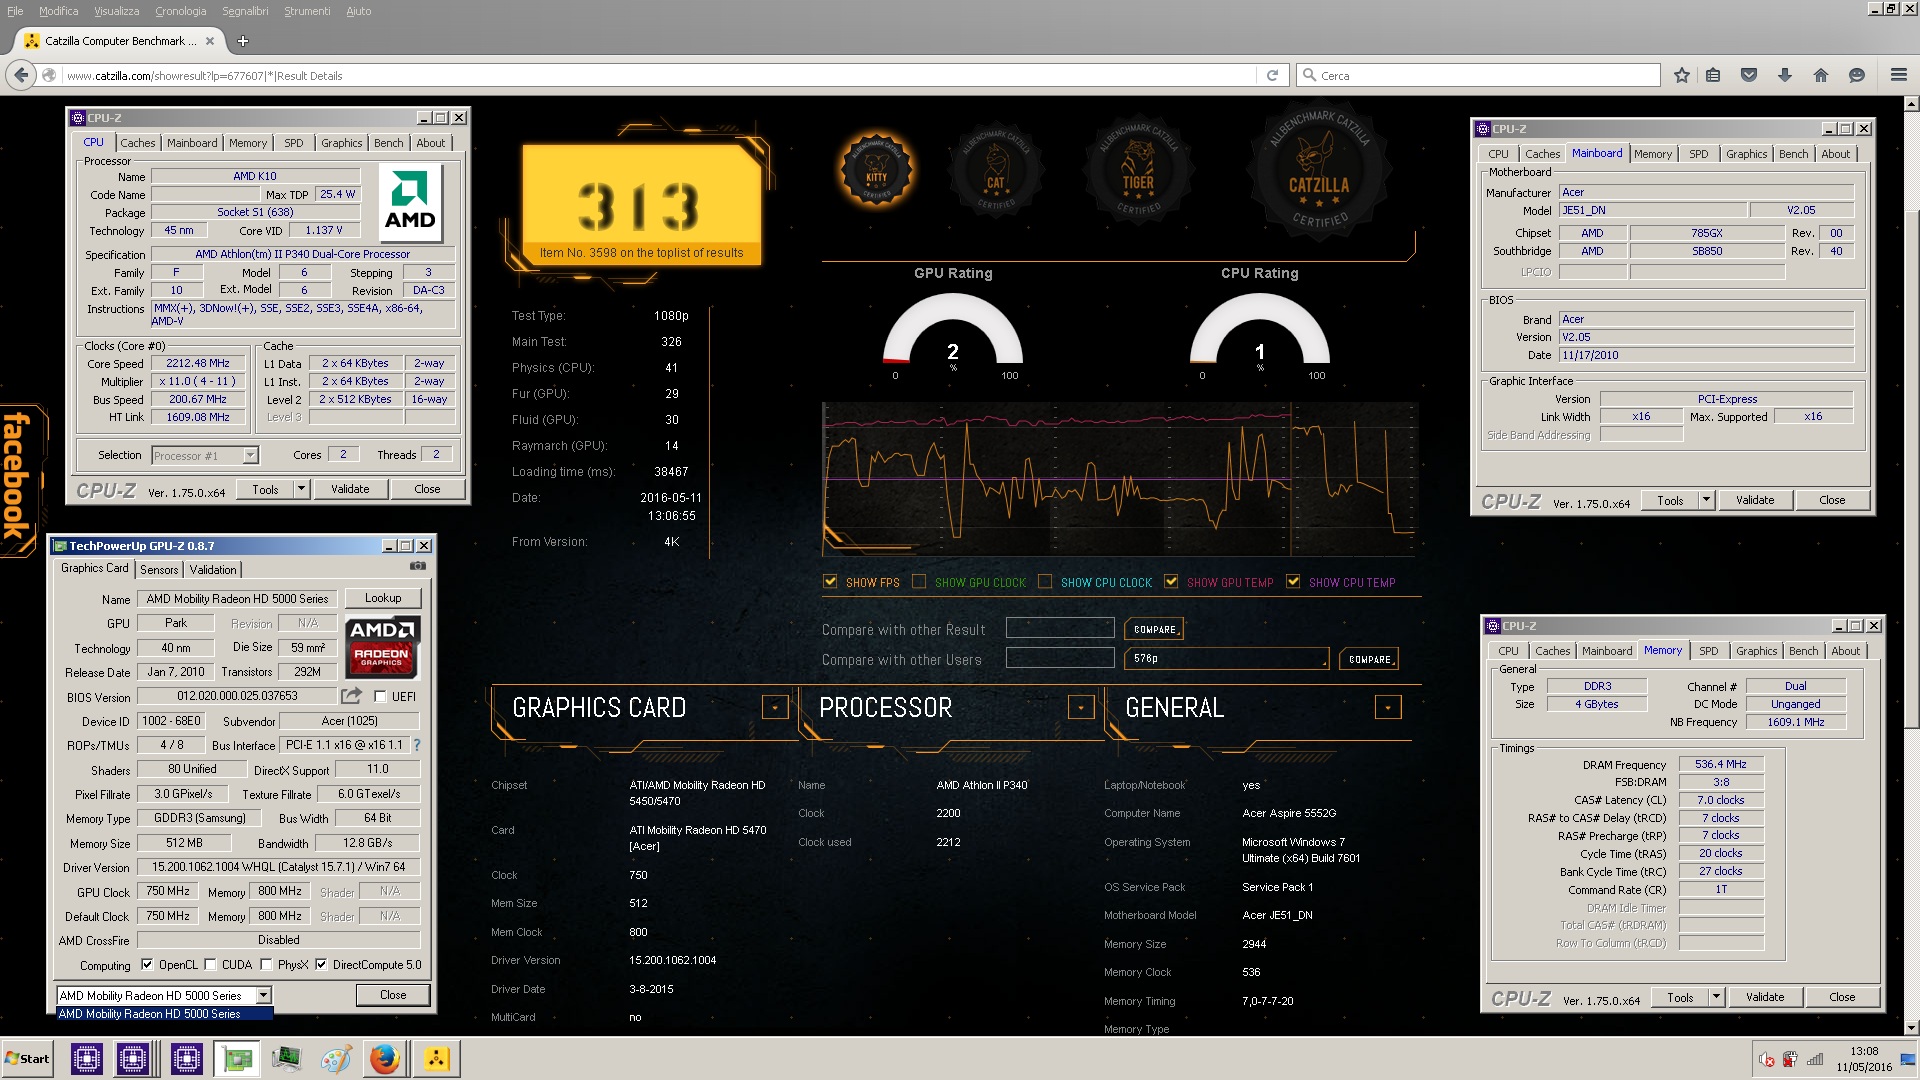Image resolution: width=1920 pixels, height=1080 pixels.
Task: Click the GPU-Z BIOS share/export icon
Action: click(x=351, y=695)
